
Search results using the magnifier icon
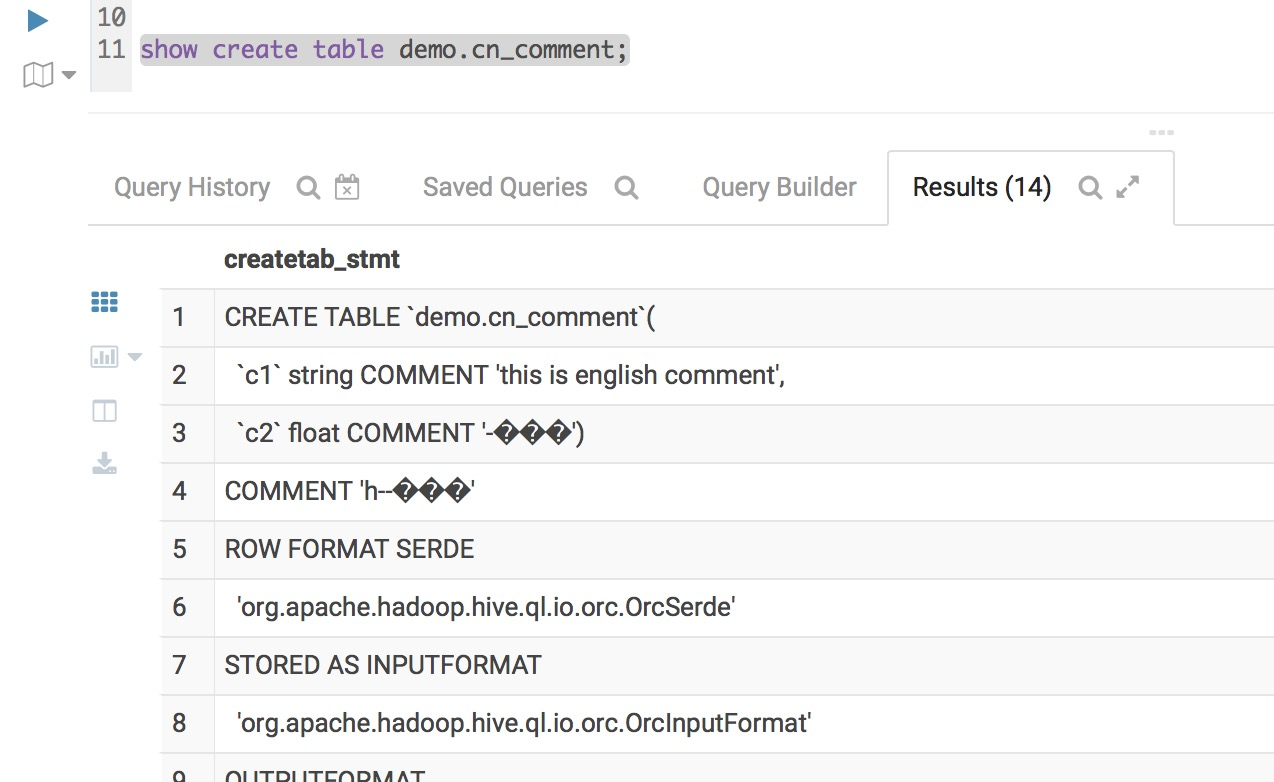[x=1090, y=187]
